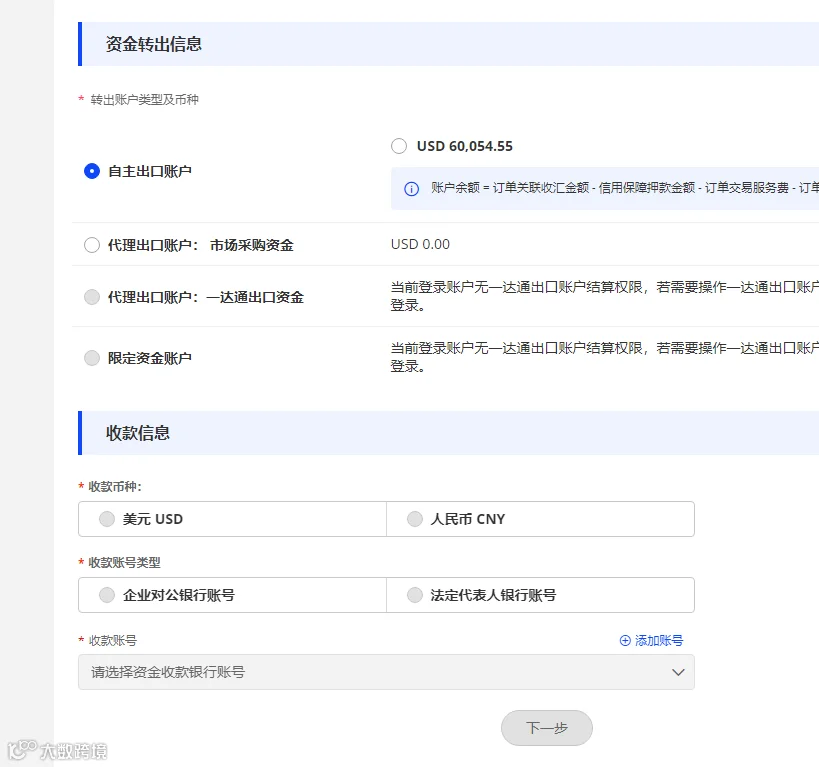Choose 代理出口账户: 市场采购资金 radio button
The width and height of the screenshot is (819, 767).
tap(92, 245)
